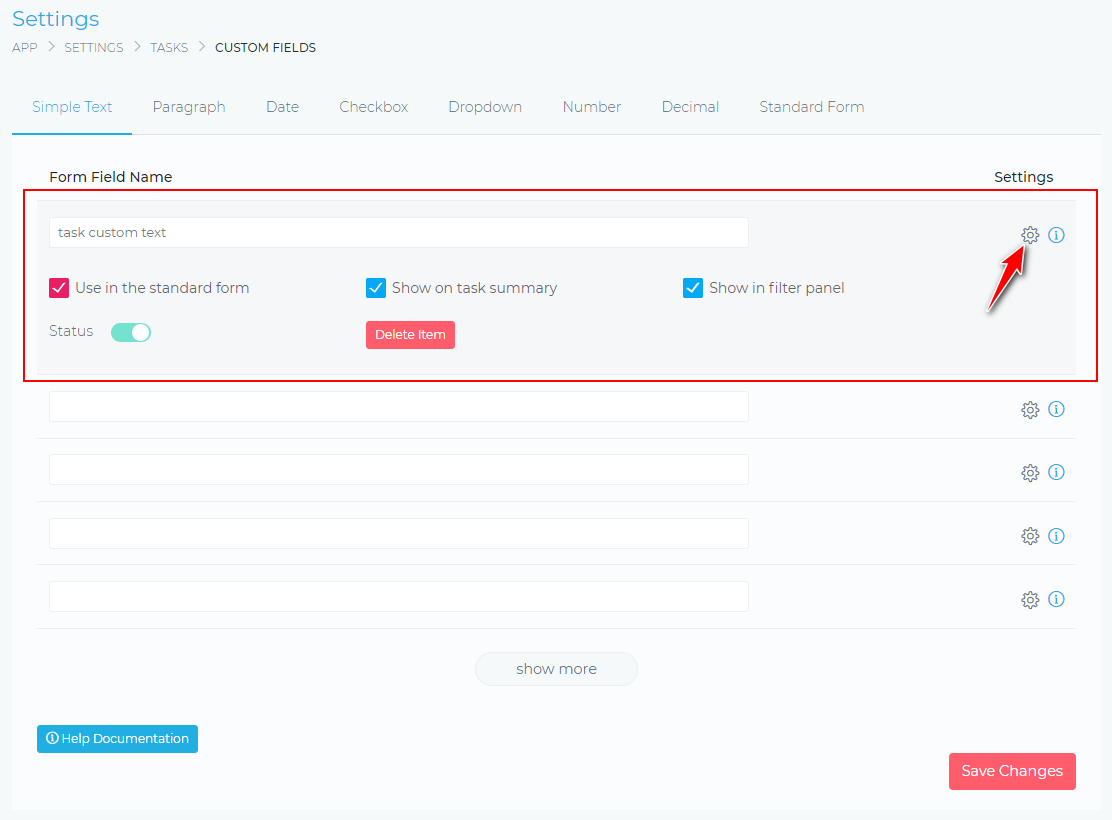Disable the Status toggle
Image resolution: width=1112 pixels, height=820 pixels.
[x=131, y=331]
